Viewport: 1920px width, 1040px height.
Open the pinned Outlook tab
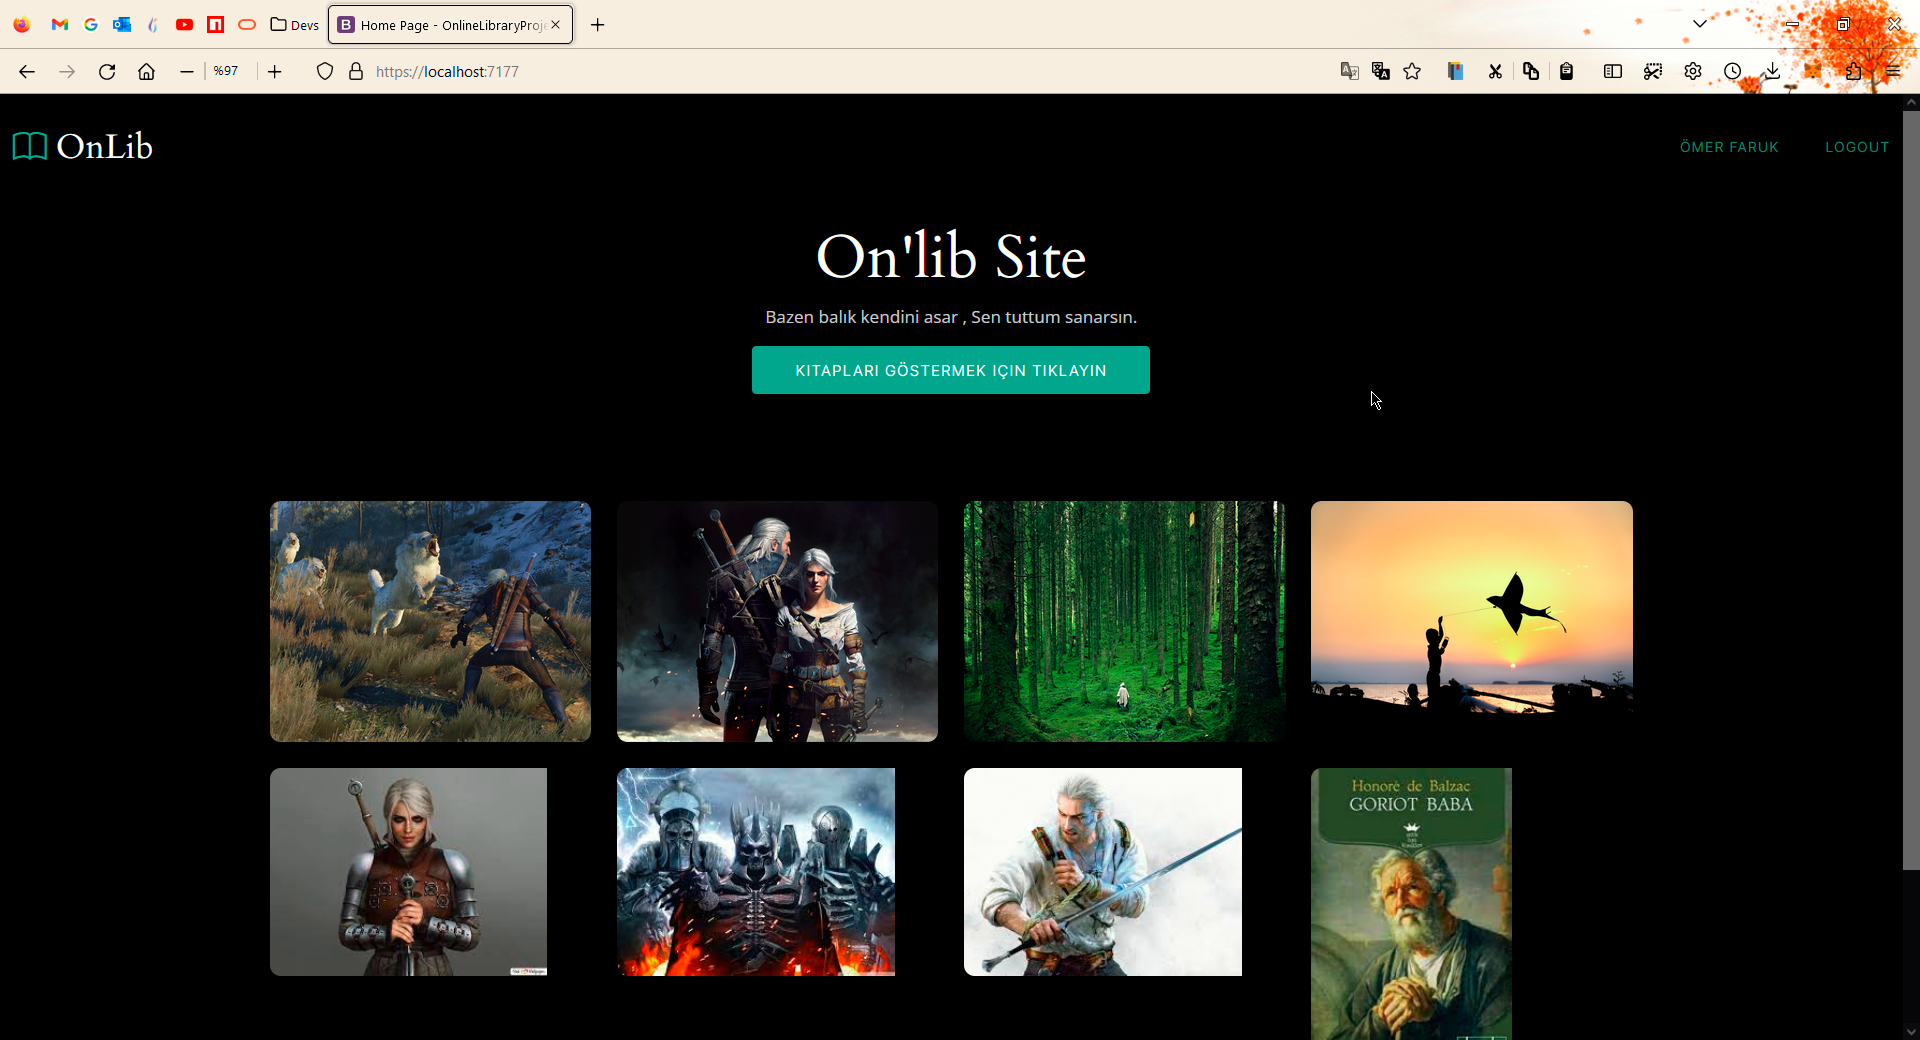click(122, 25)
